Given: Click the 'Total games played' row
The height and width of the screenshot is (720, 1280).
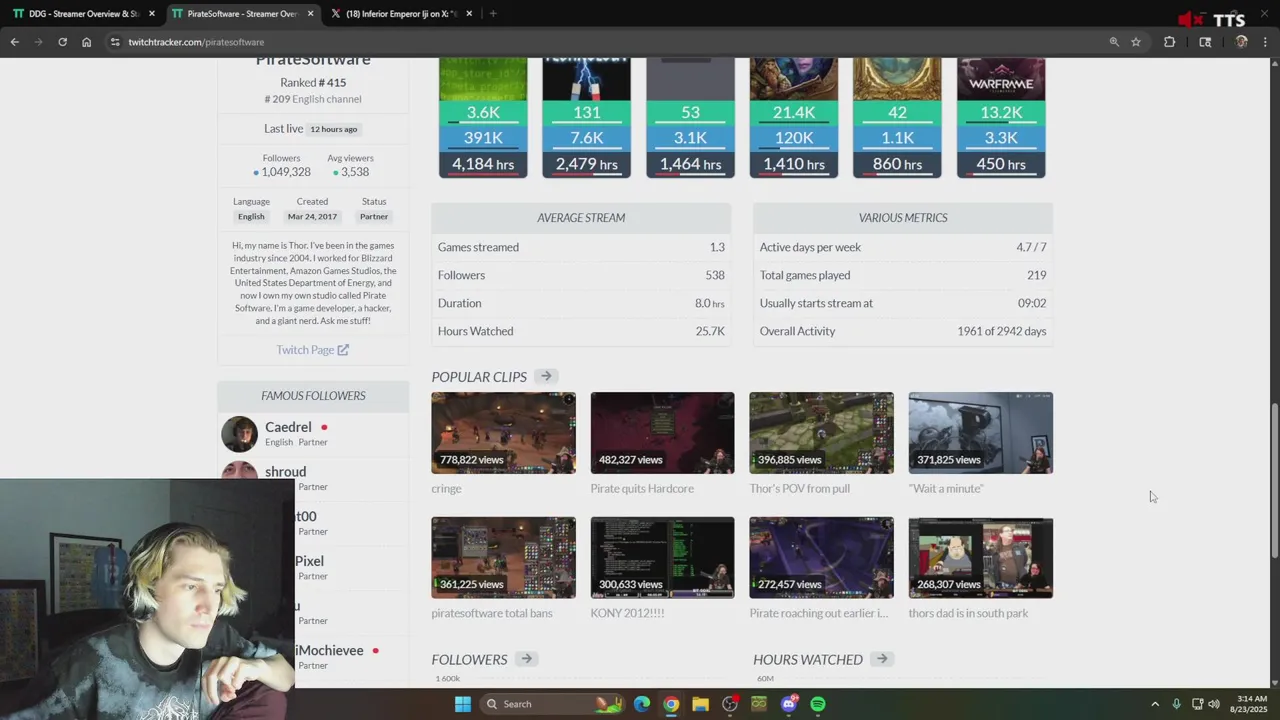Looking at the screenshot, I should [903, 275].
